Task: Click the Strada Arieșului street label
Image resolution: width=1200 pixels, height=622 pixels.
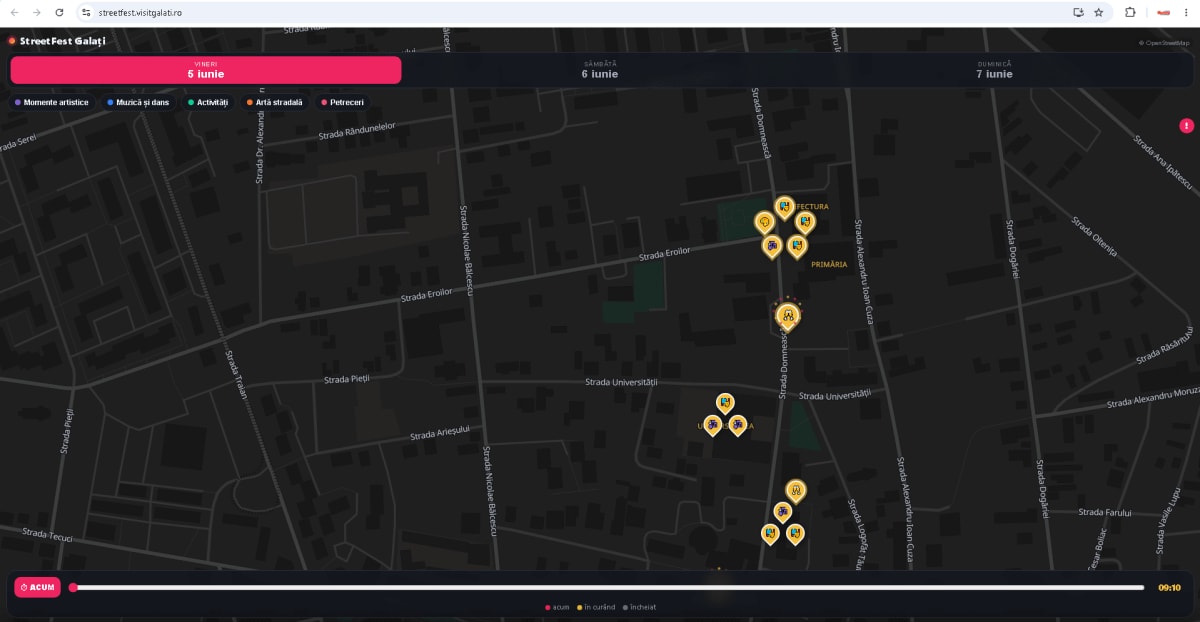Action: (x=439, y=433)
